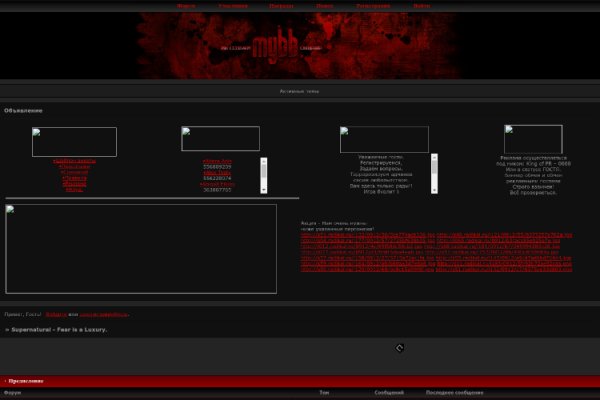Open the Активные темы link
Viewport: 600px width, 400px height.
(298, 91)
